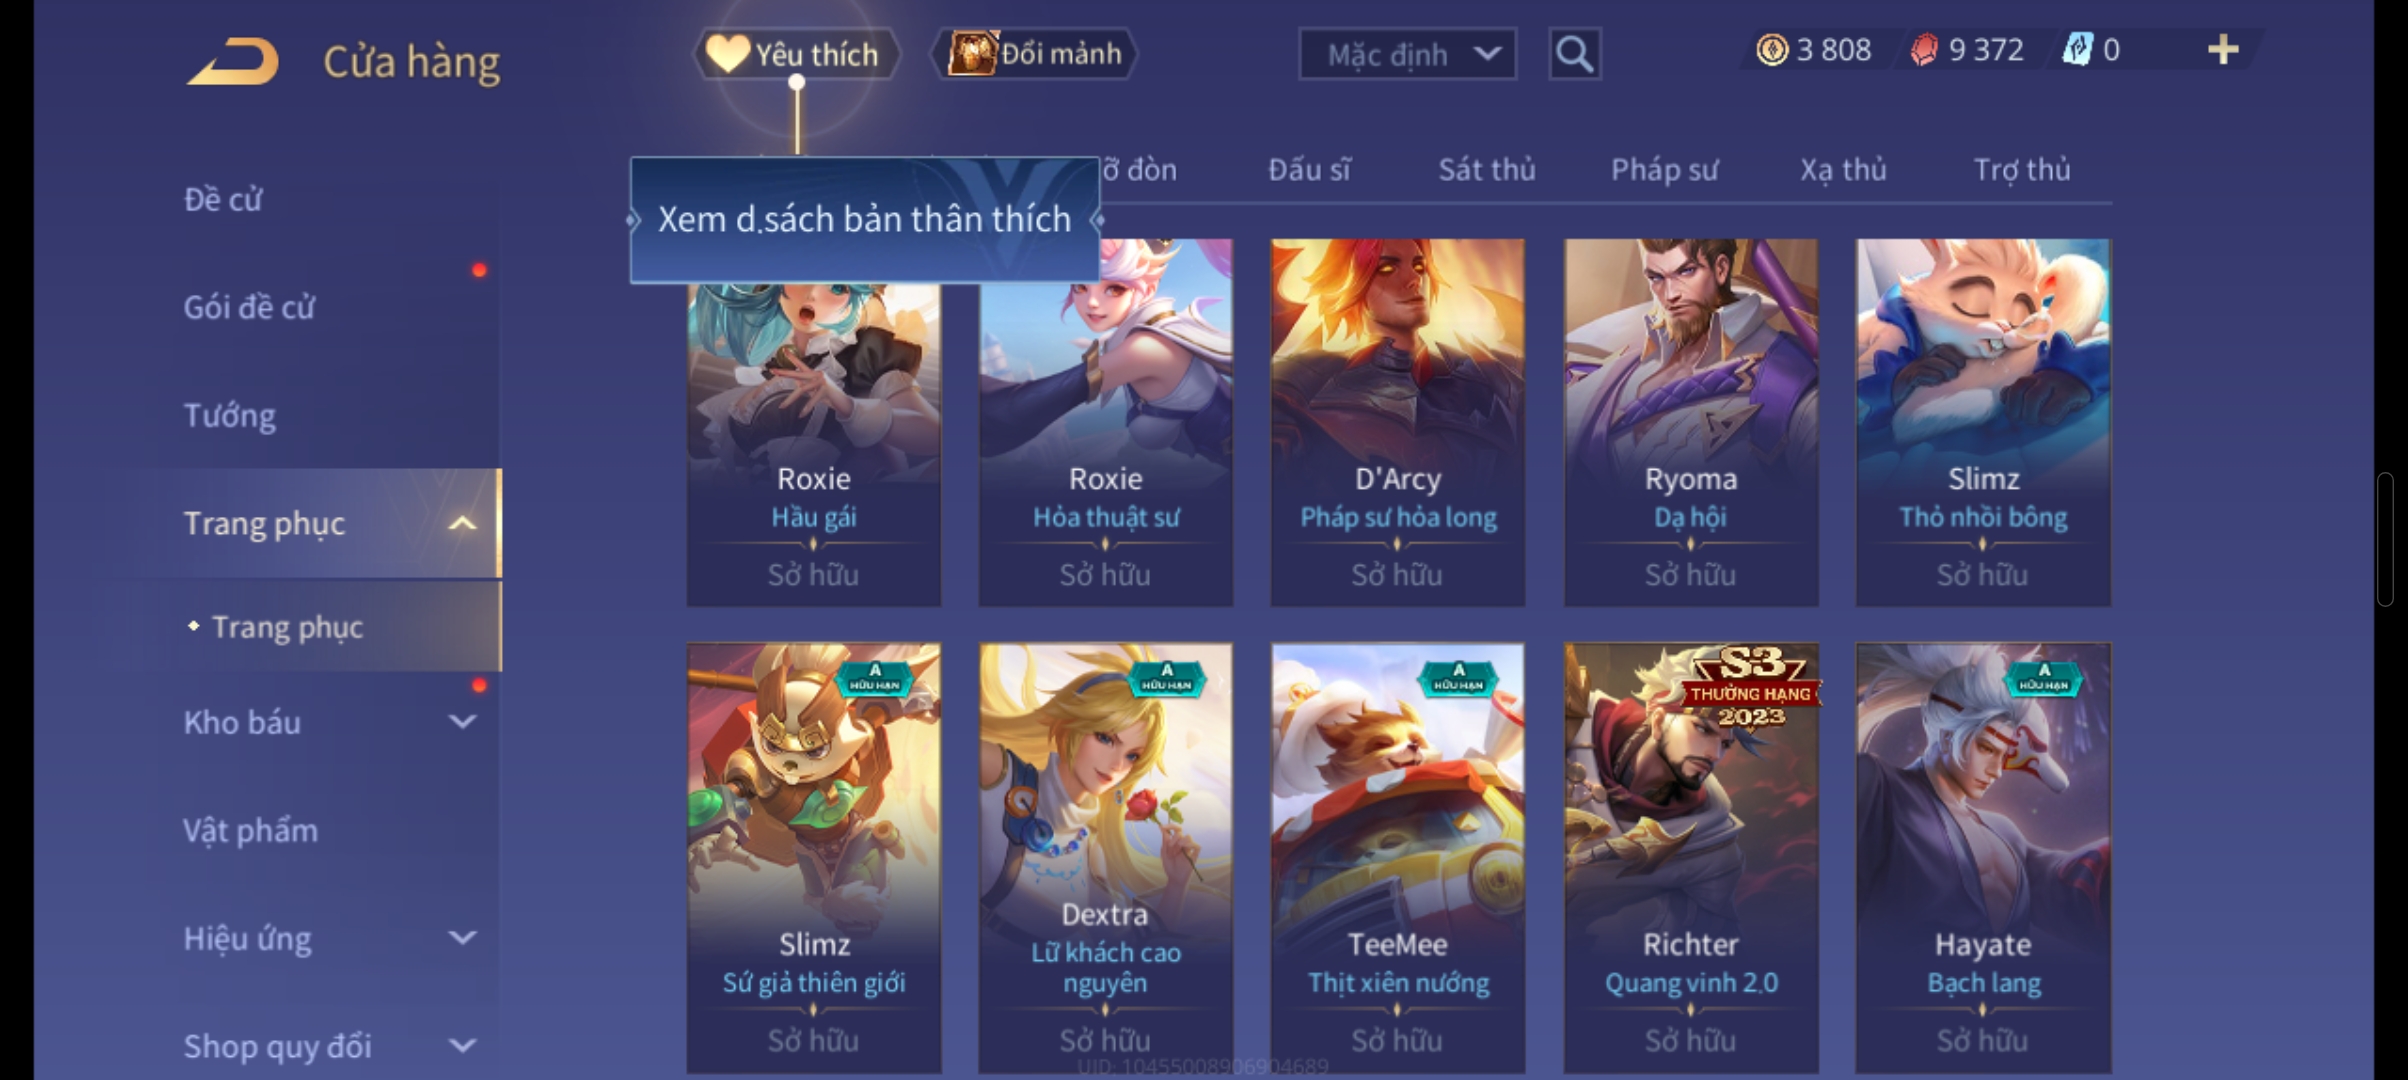Screen dimensions: 2408x1080
Task: Tap the gold coin balance icon
Action: [1772, 50]
